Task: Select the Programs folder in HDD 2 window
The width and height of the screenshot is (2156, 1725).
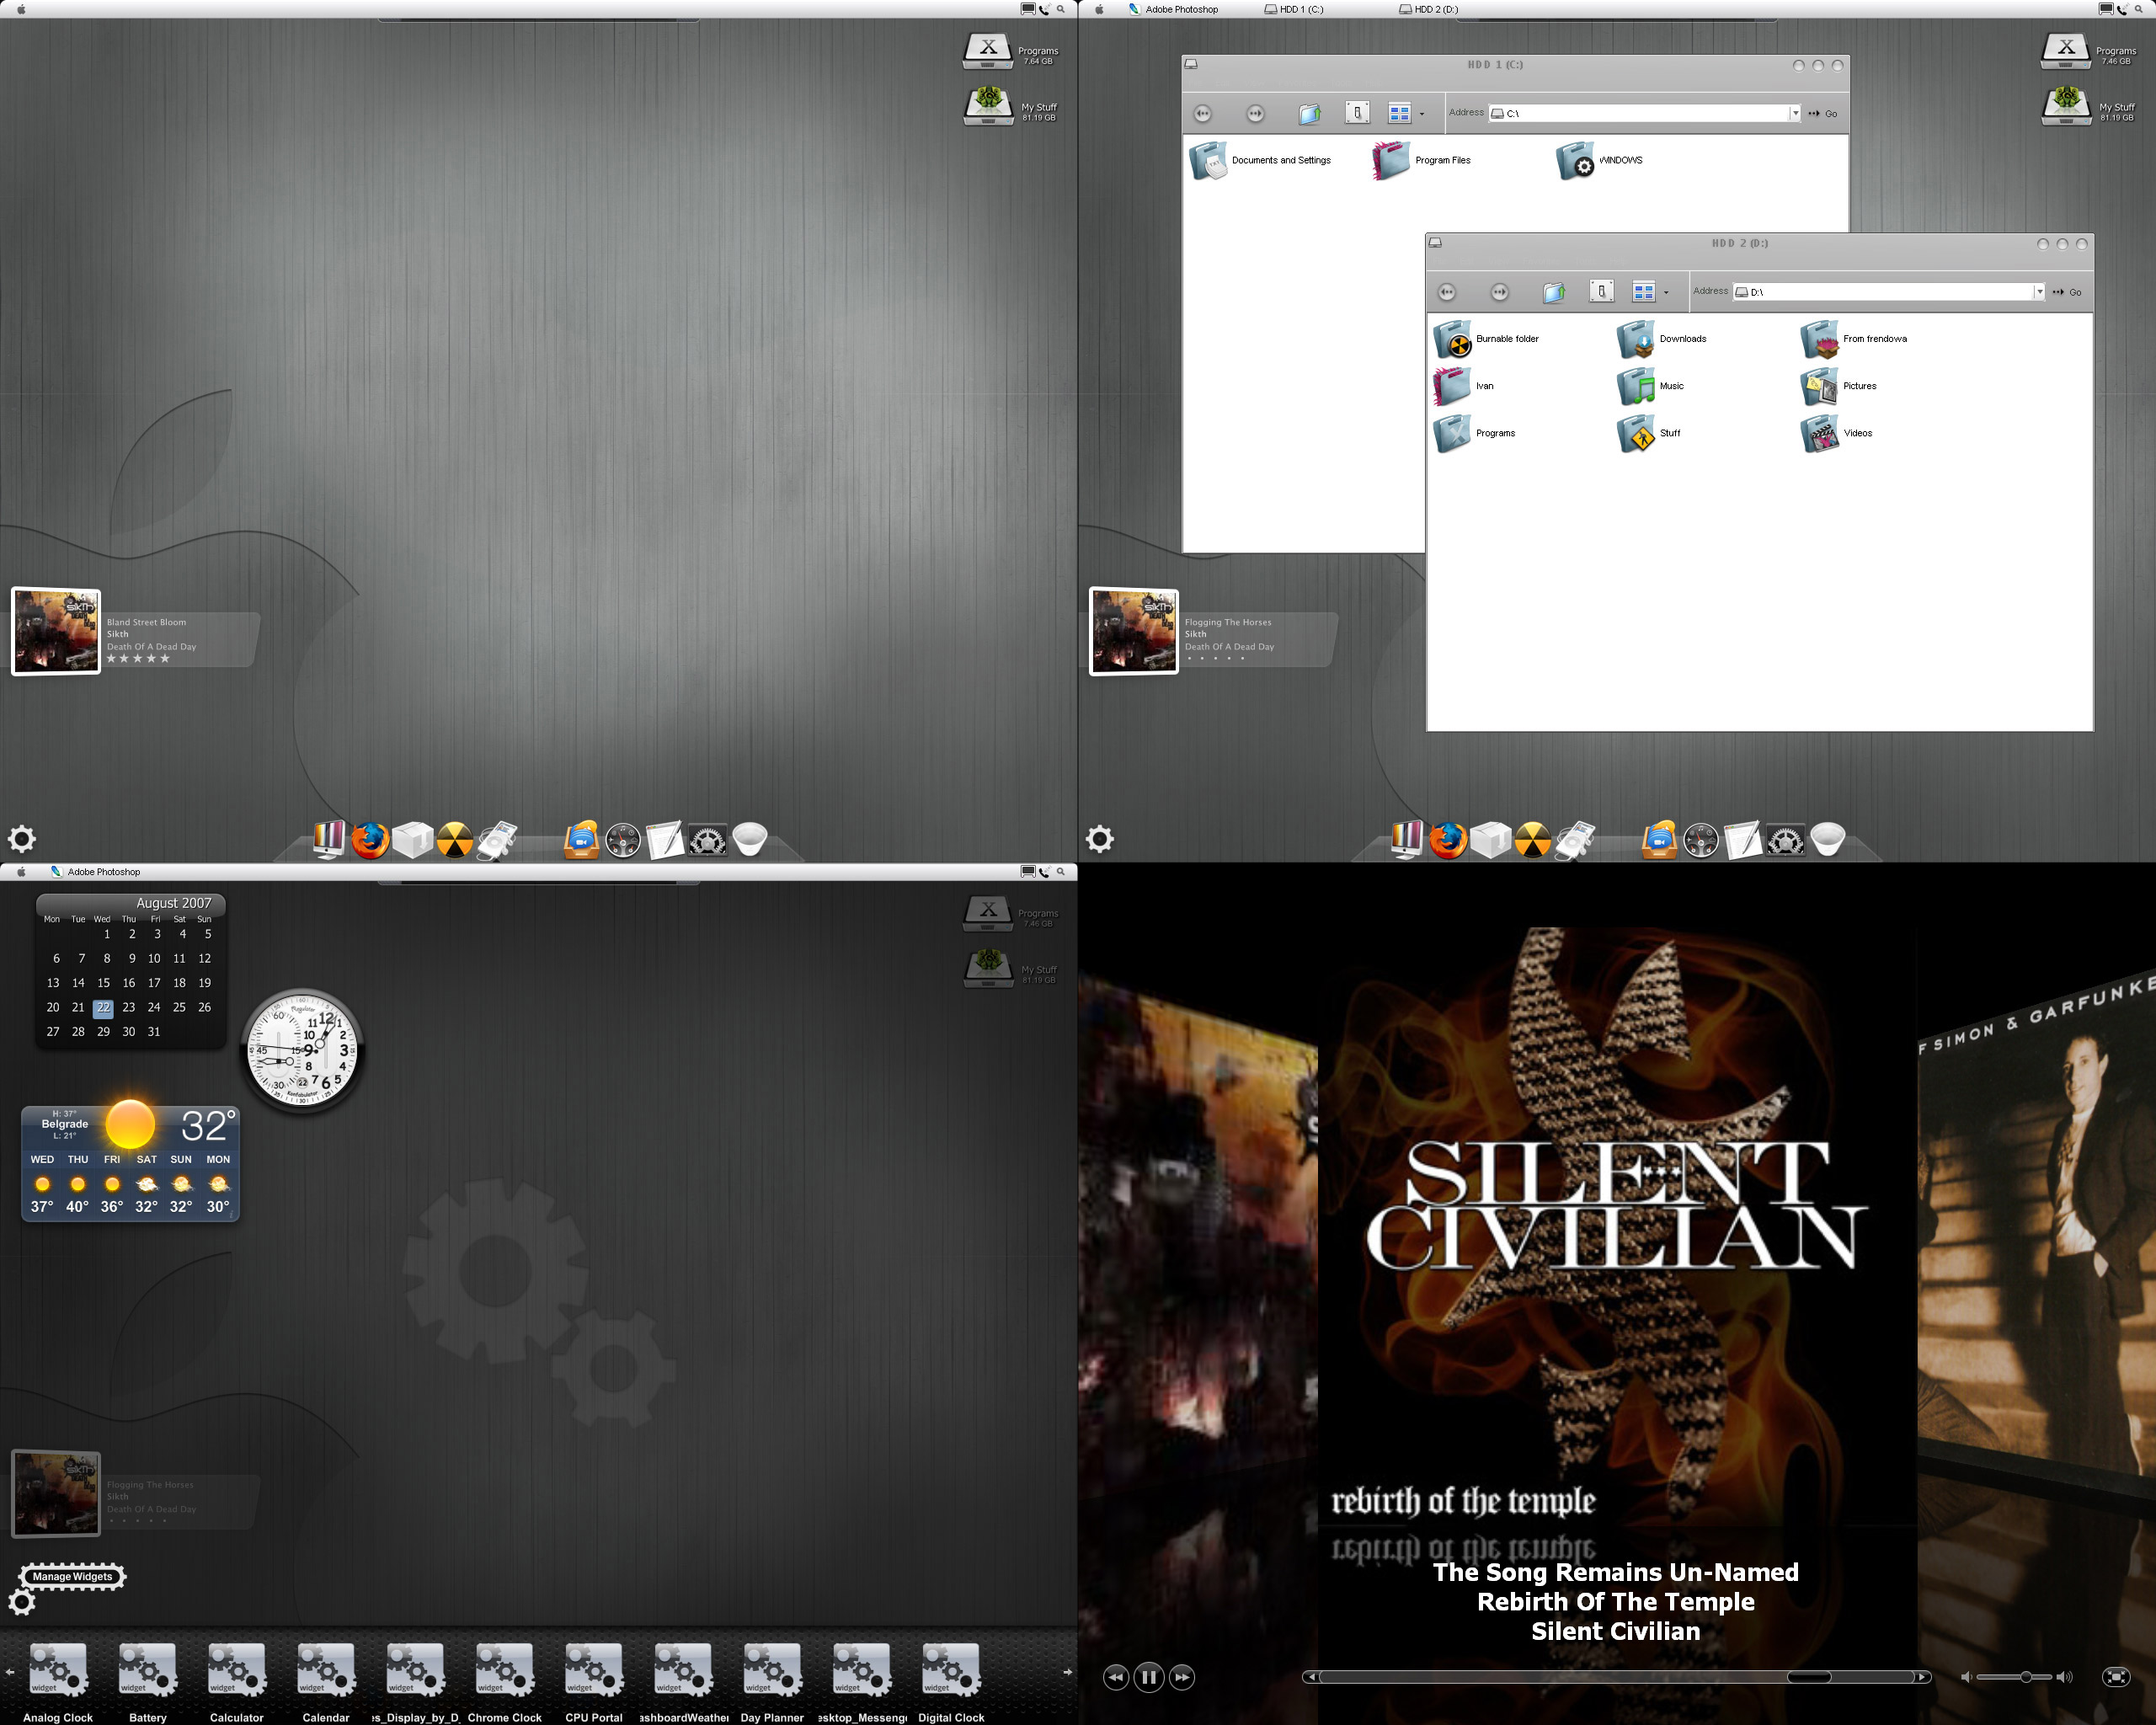Action: click(x=1475, y=433)
